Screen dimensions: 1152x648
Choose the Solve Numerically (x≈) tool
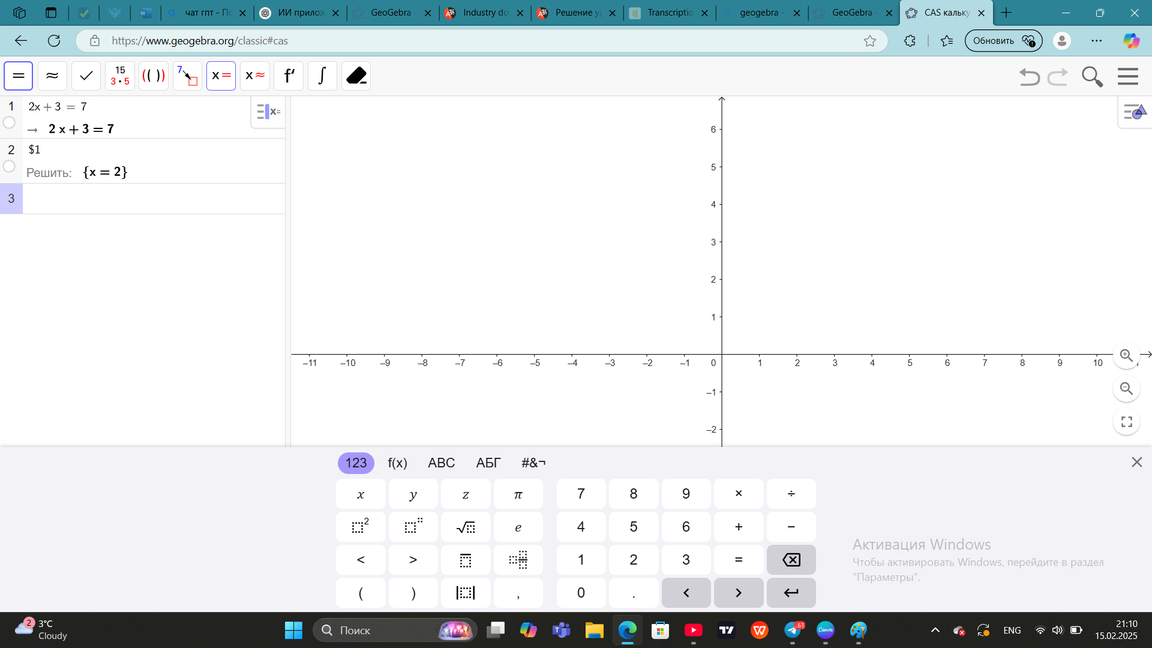[255, 76]
